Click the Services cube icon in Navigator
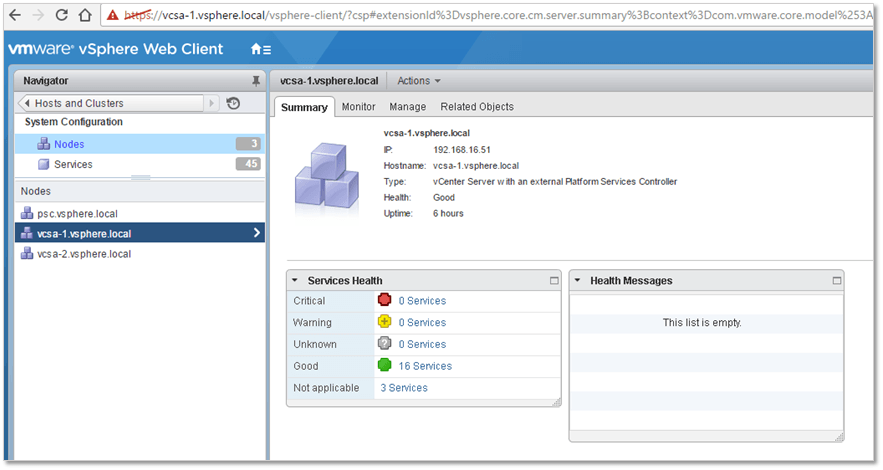 43,164
